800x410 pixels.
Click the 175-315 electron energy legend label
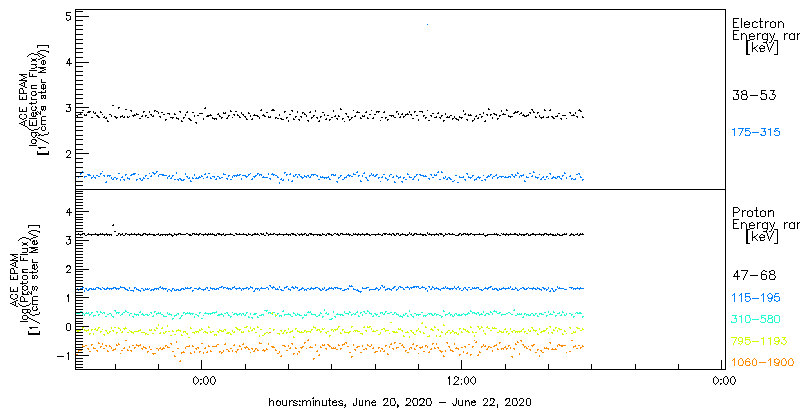(x=756, y=133)
